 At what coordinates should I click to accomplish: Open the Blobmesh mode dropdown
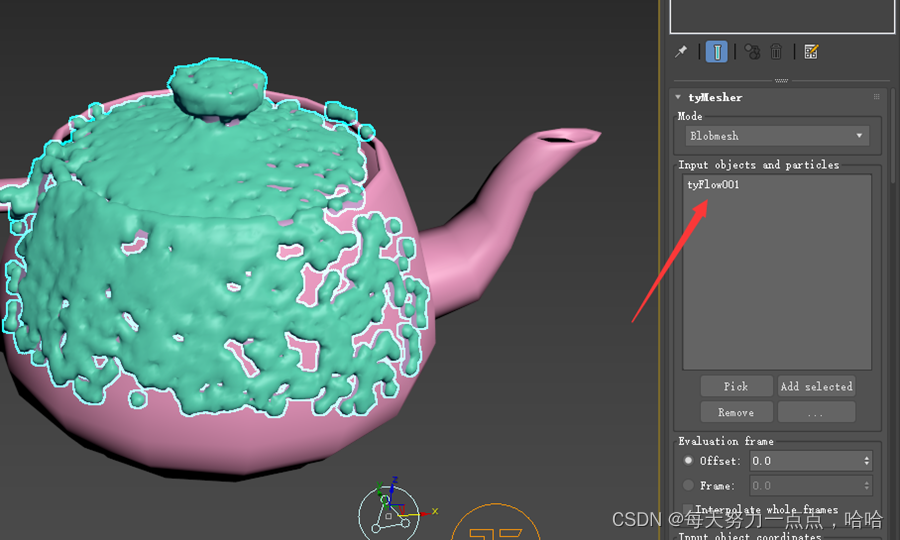coord(777,136)
